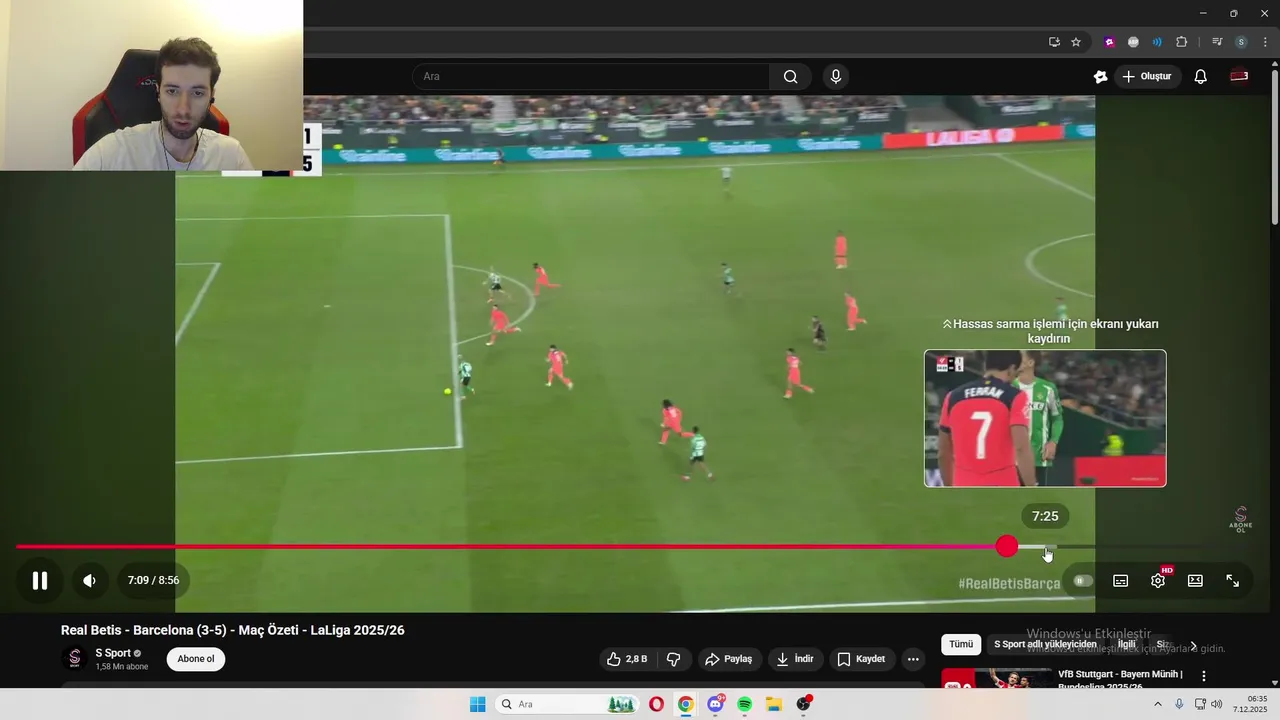Click inside the YouTube Ara search field
Screen dimensions: 1280x720
point(591,77)
